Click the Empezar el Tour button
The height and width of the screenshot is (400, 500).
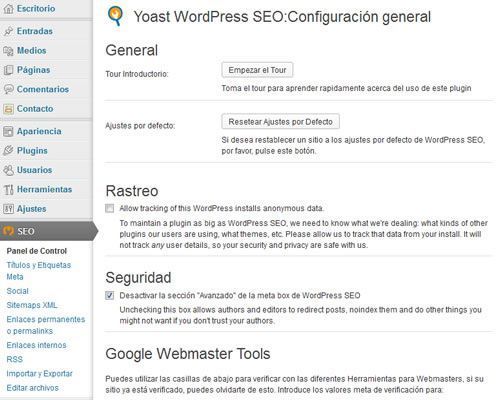pos(257,70)
